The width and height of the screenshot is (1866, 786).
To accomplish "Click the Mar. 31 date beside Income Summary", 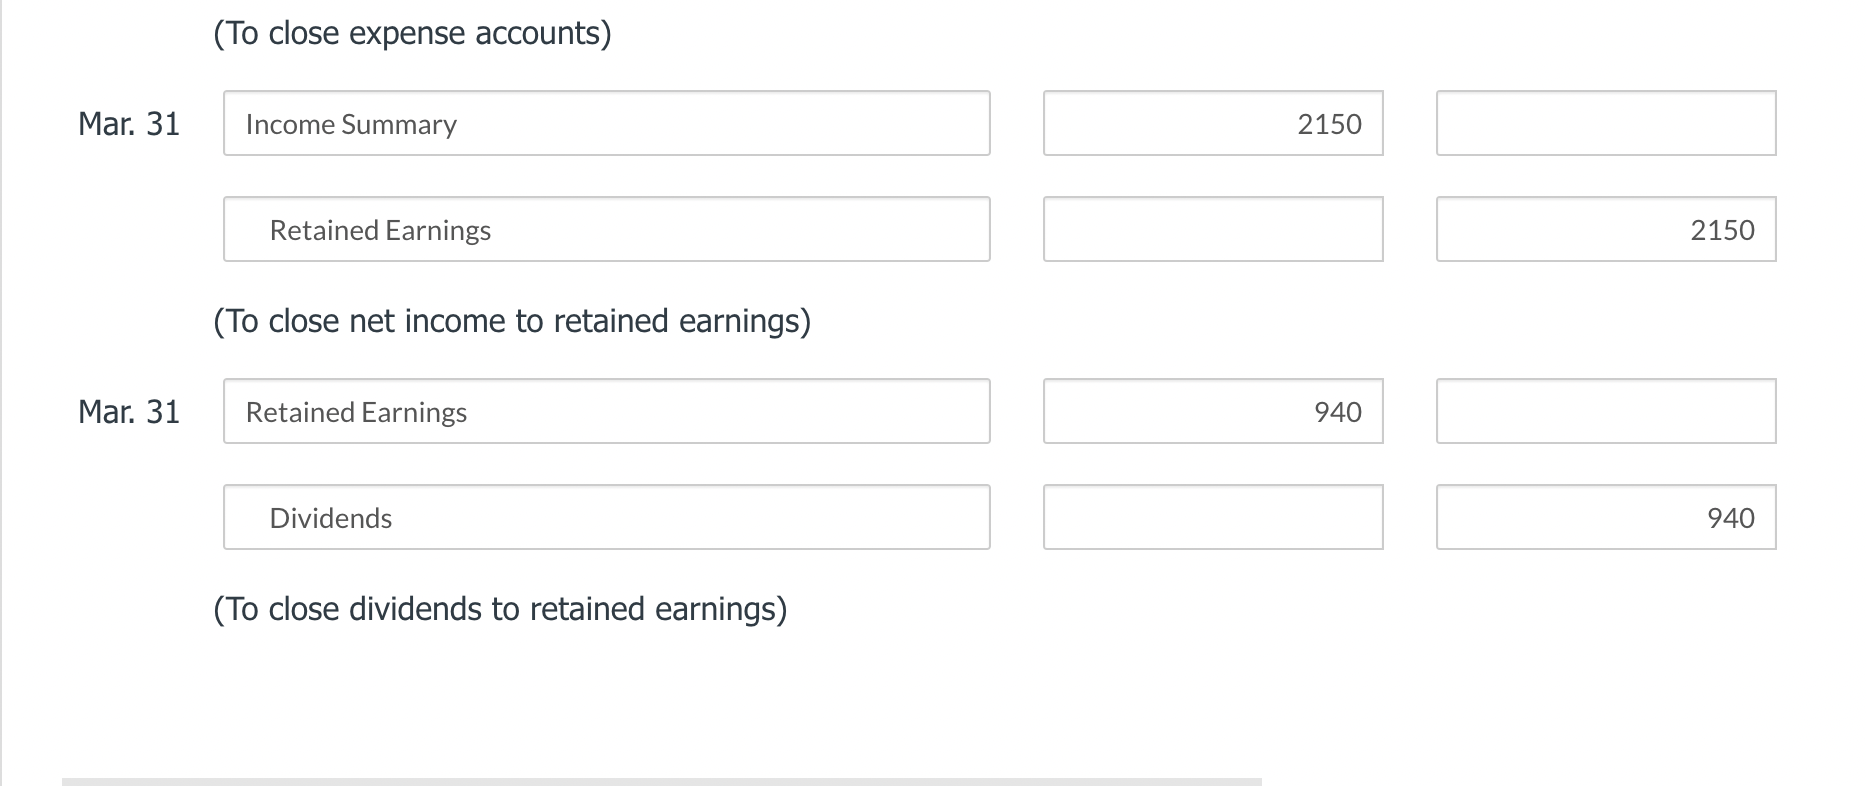I will click(x=129, y=124).
